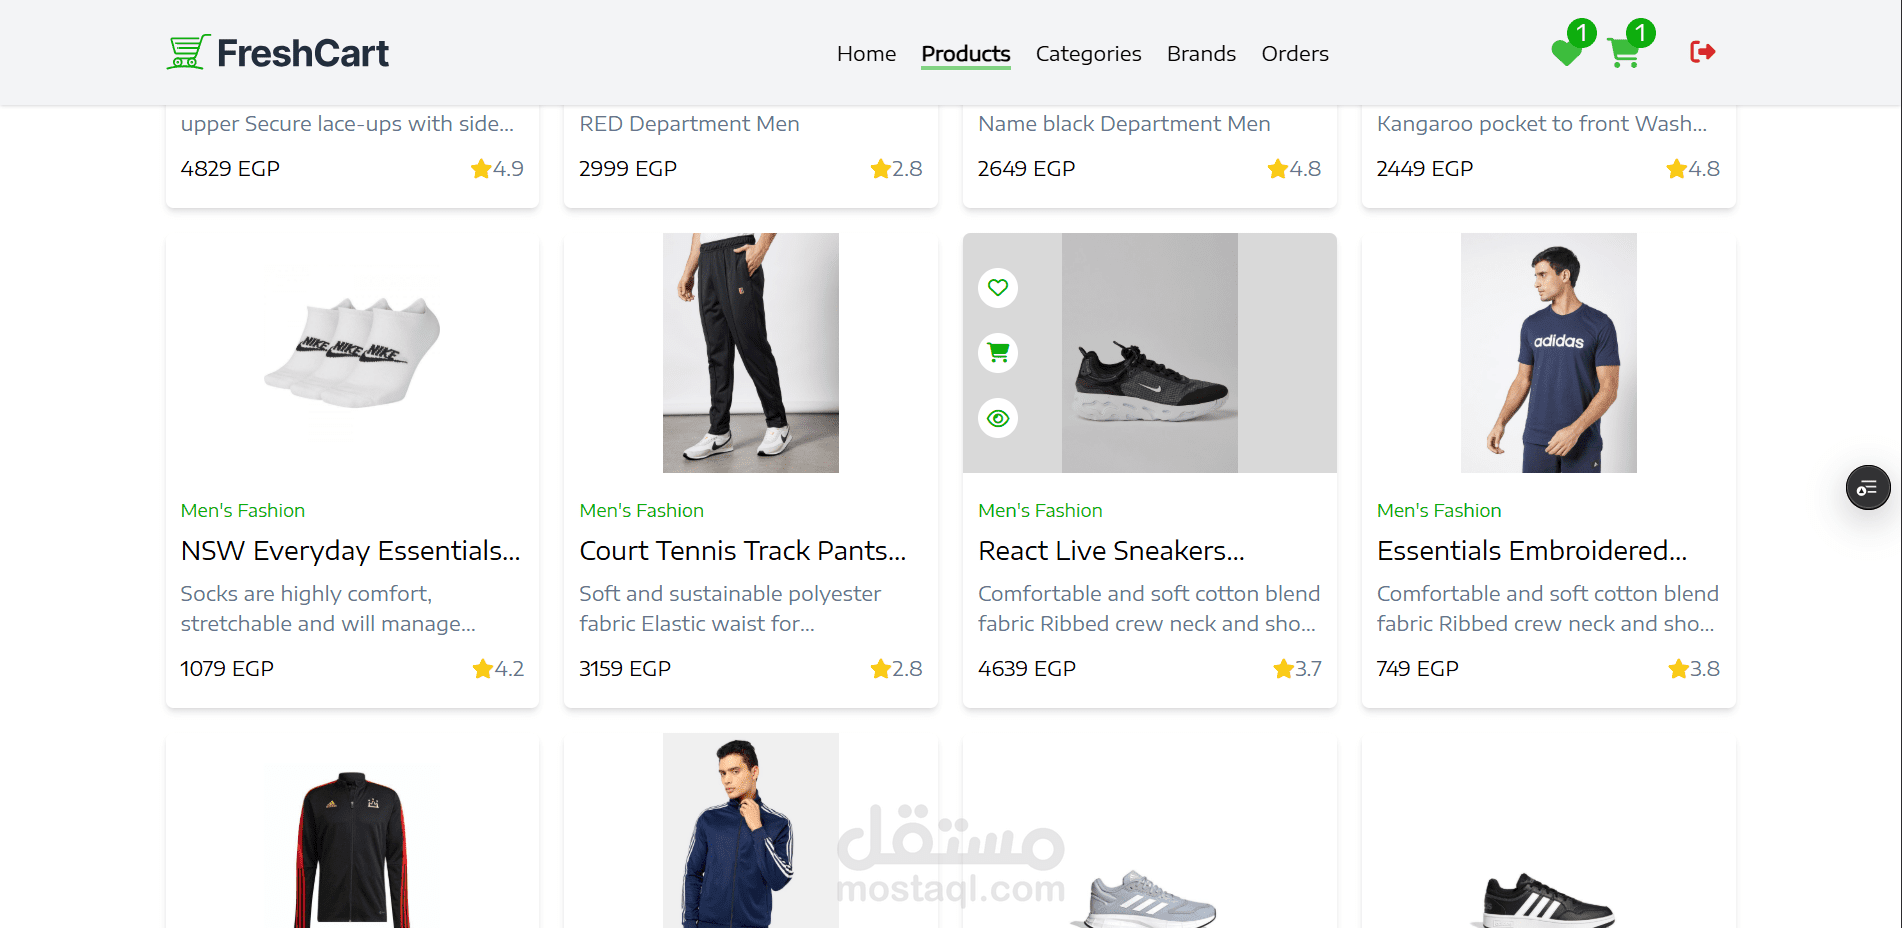Click the 3159 EGP price
The width and height of the screenshot is (1902, 928).
coord(625,669)
